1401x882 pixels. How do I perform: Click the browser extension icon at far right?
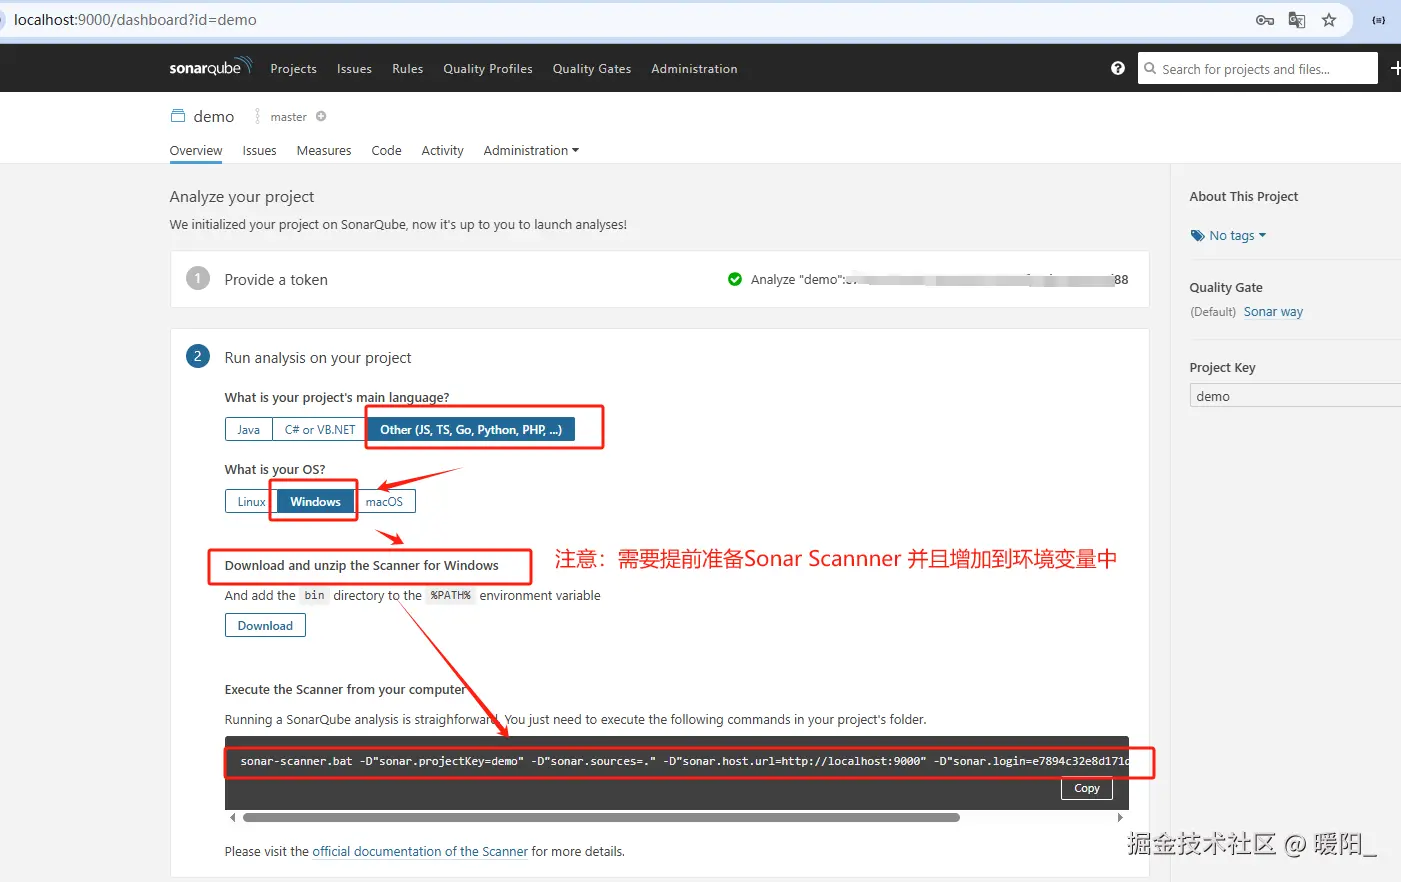click(1379, 20)
